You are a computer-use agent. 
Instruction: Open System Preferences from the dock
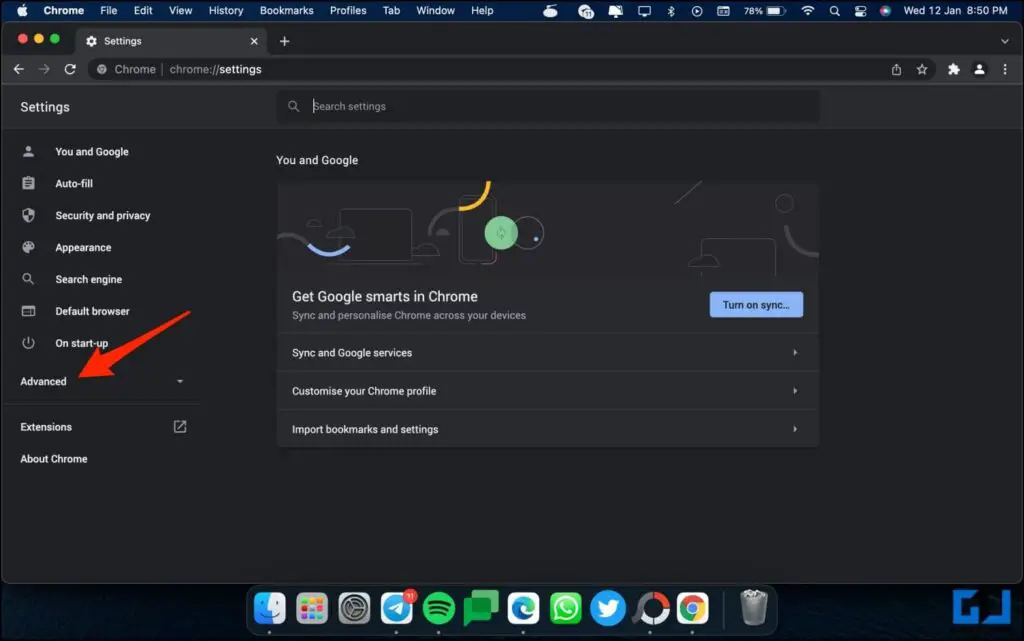point(354,608)
